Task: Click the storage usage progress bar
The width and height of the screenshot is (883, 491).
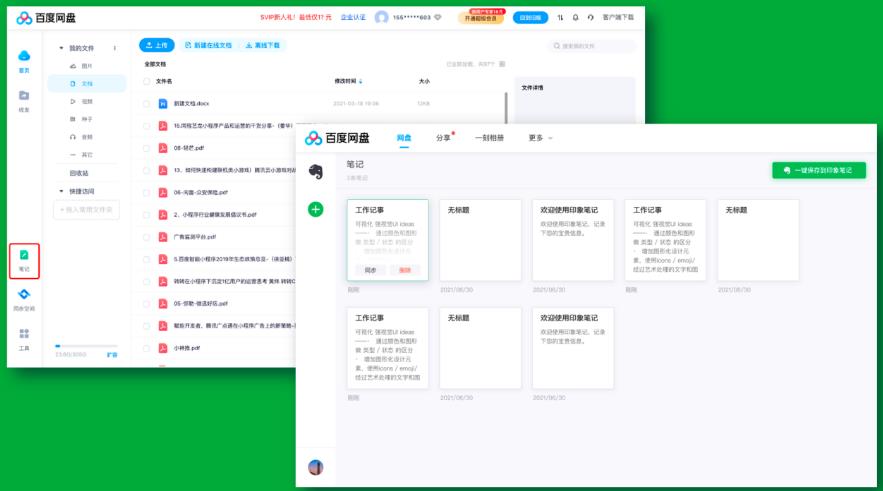Action: [x=86, y=346]
